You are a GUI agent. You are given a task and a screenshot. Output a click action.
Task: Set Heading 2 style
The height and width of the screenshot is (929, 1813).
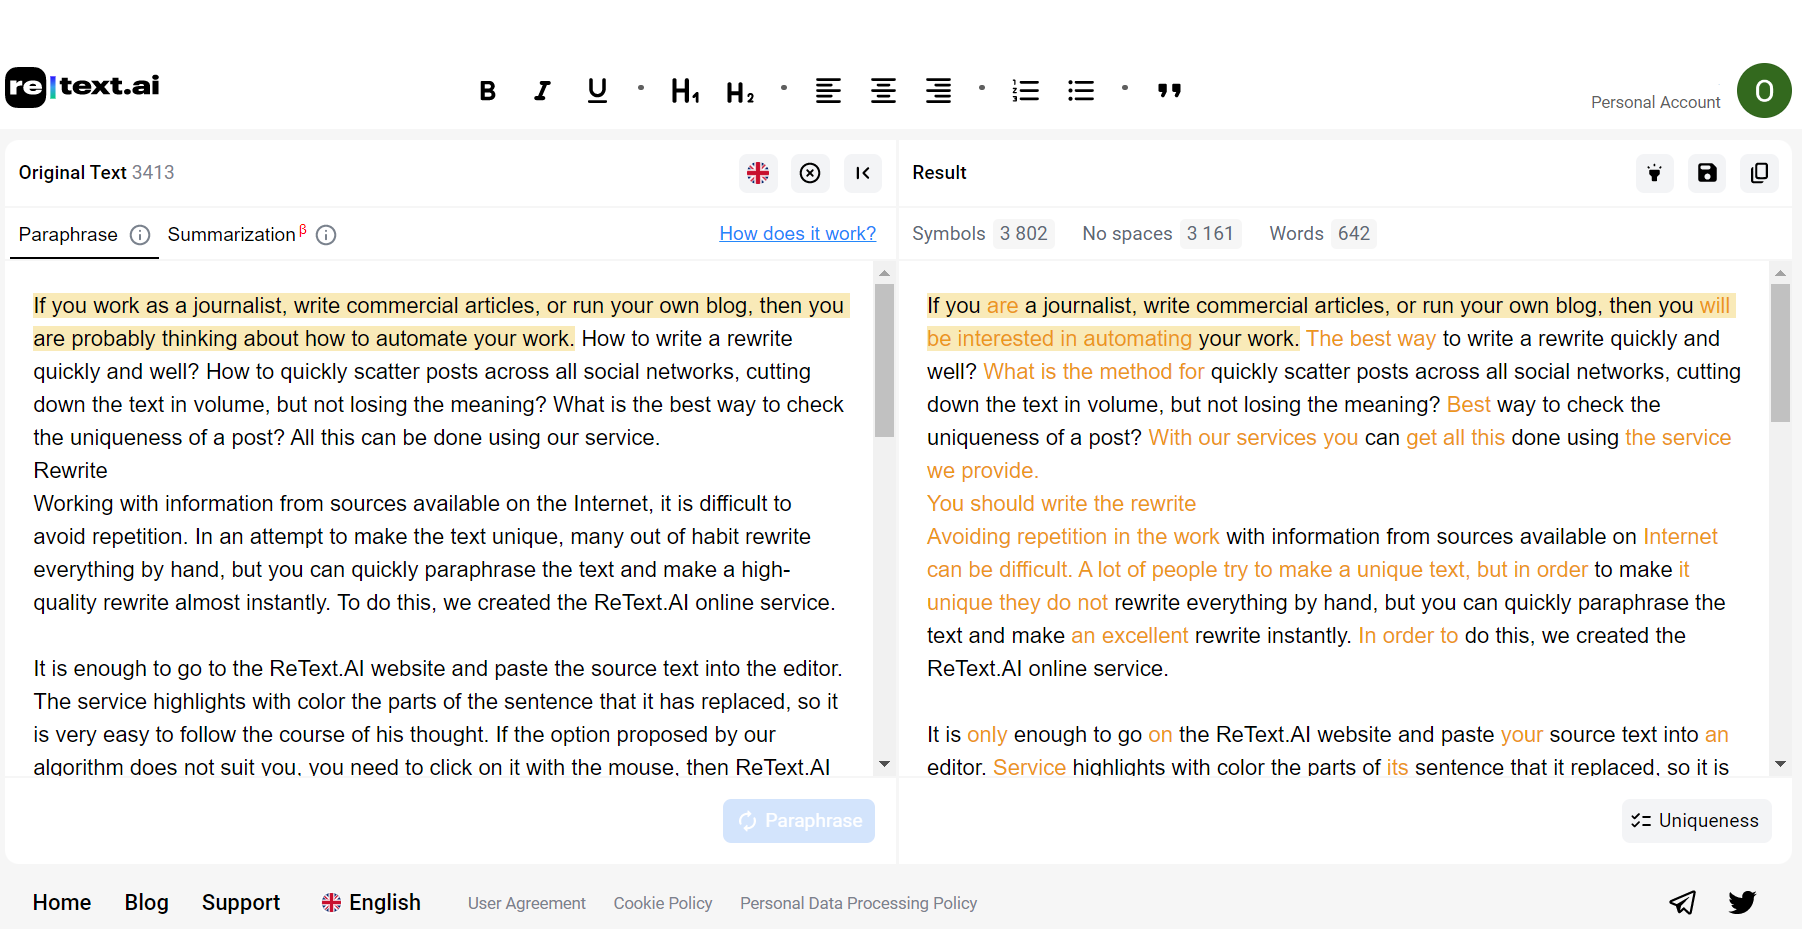[x=740, y=92]
